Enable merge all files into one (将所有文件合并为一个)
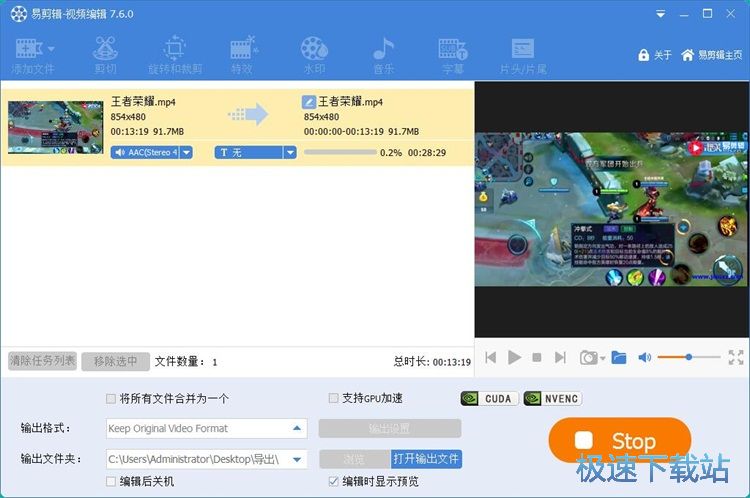Viewport: 750px width, 498px height. [x=111, y=398]
